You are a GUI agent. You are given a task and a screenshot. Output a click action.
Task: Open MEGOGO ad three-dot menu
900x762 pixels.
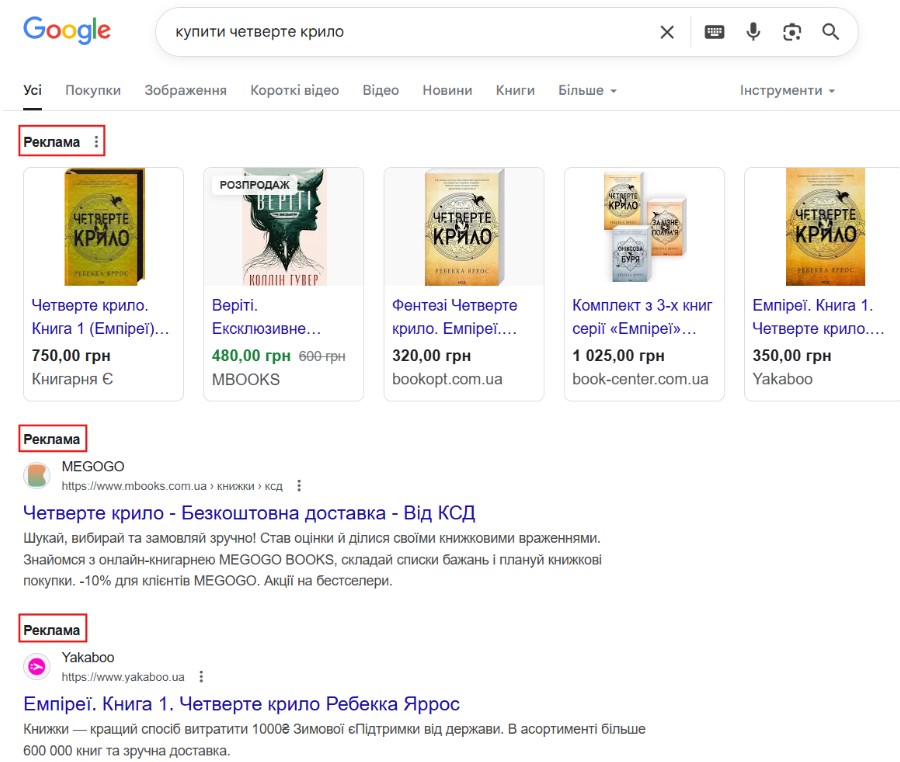point(298,486)
